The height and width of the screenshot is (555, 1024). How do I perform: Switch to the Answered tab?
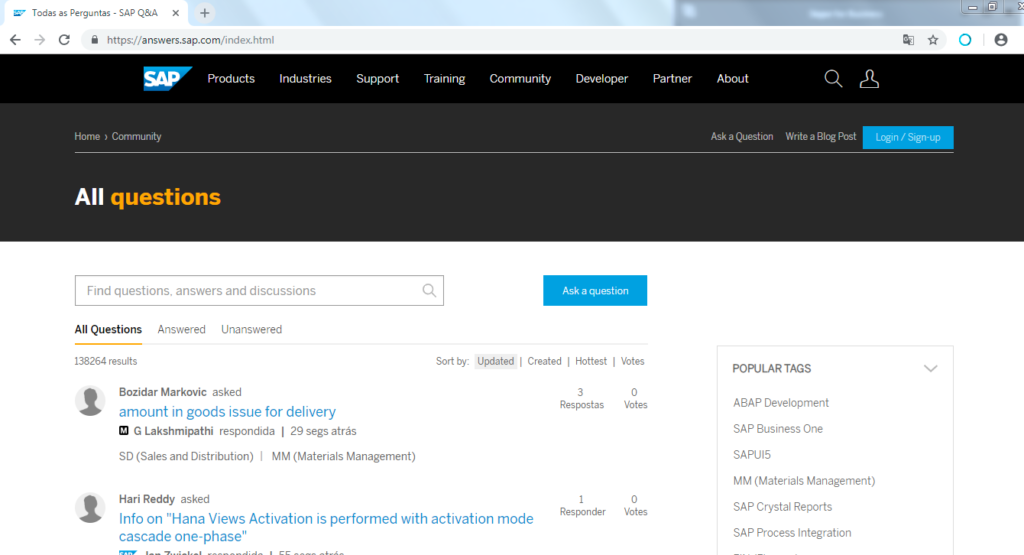click(182, 329)
